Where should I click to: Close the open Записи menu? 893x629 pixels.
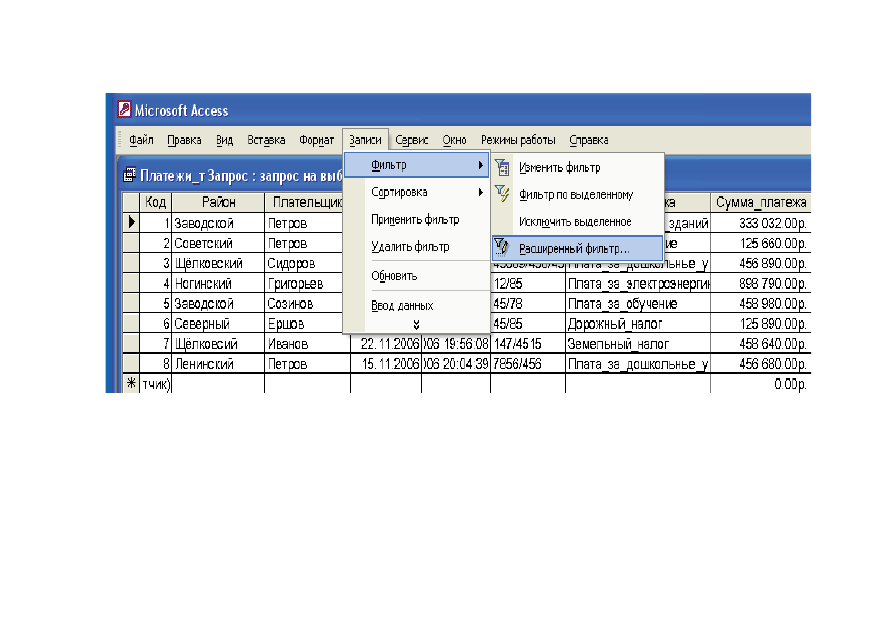(365, 140)
